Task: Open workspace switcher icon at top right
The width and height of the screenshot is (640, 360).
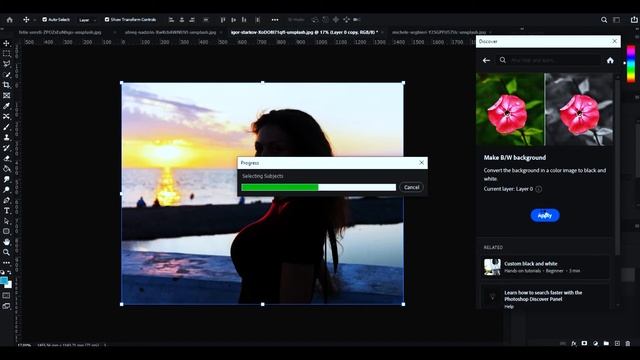Action: (617, 20)
